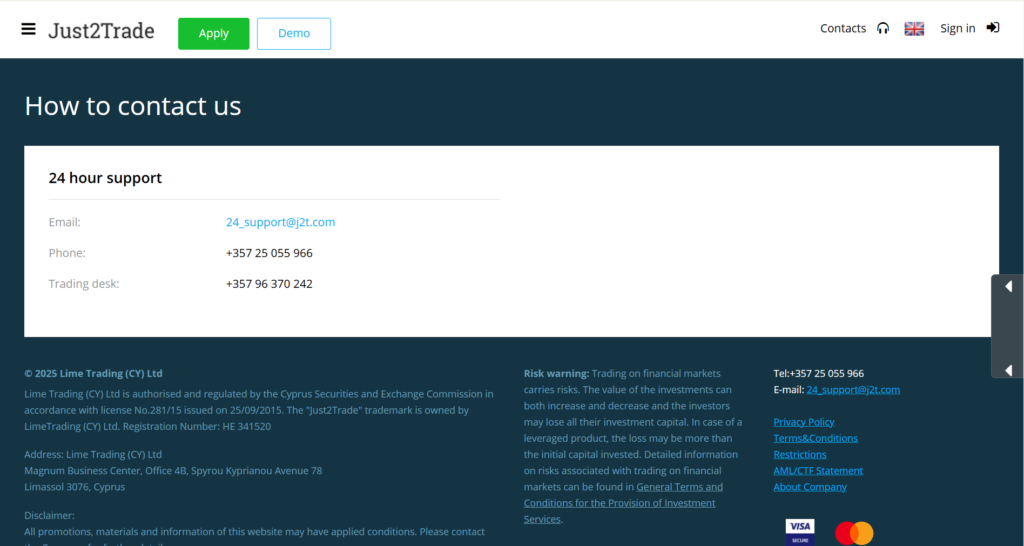Open the AML/CTF Statement link
The height and width of the screenshot is (546, 1024).
[818, 471]
